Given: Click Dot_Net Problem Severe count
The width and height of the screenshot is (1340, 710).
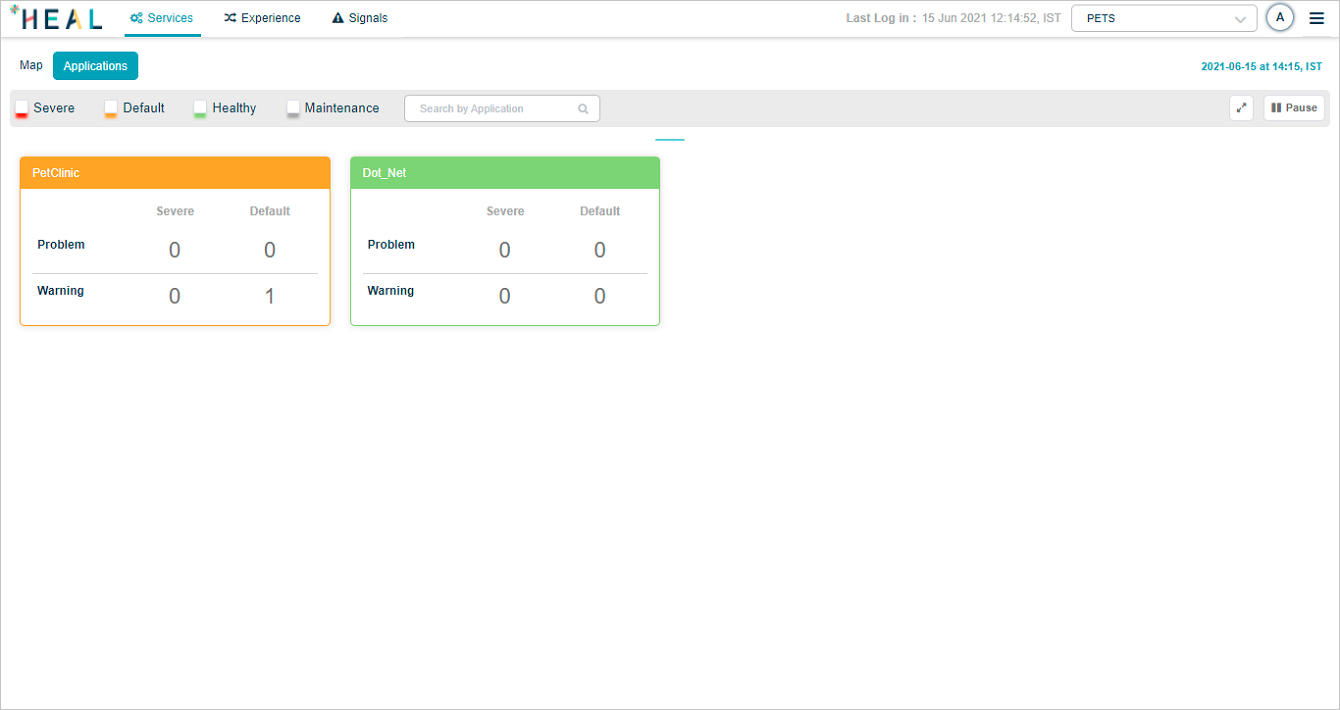Looking at the screenshot, I should (505, 250).
